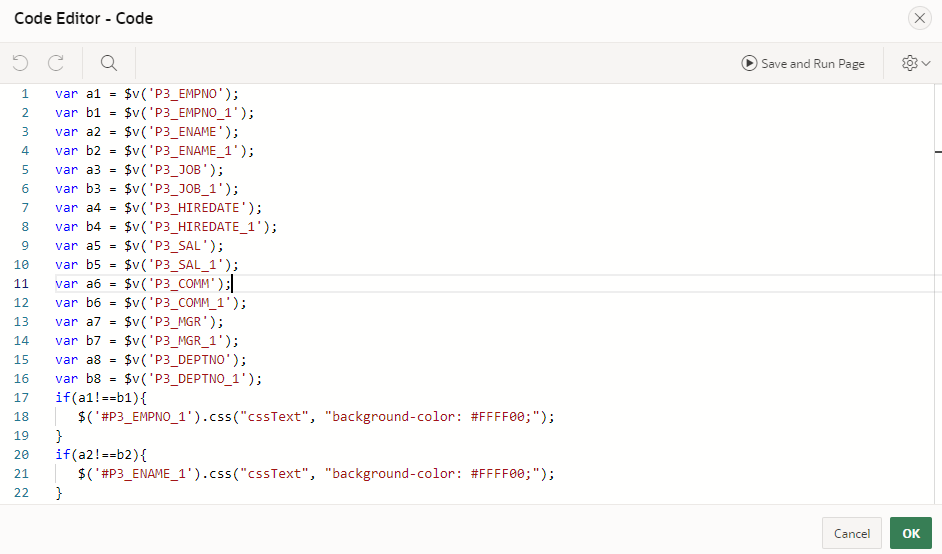Place cursor in '#P3_EMPNO_1' css line
Image resolution: width=942 pixels, height=554 pixels.
[316, 416]
